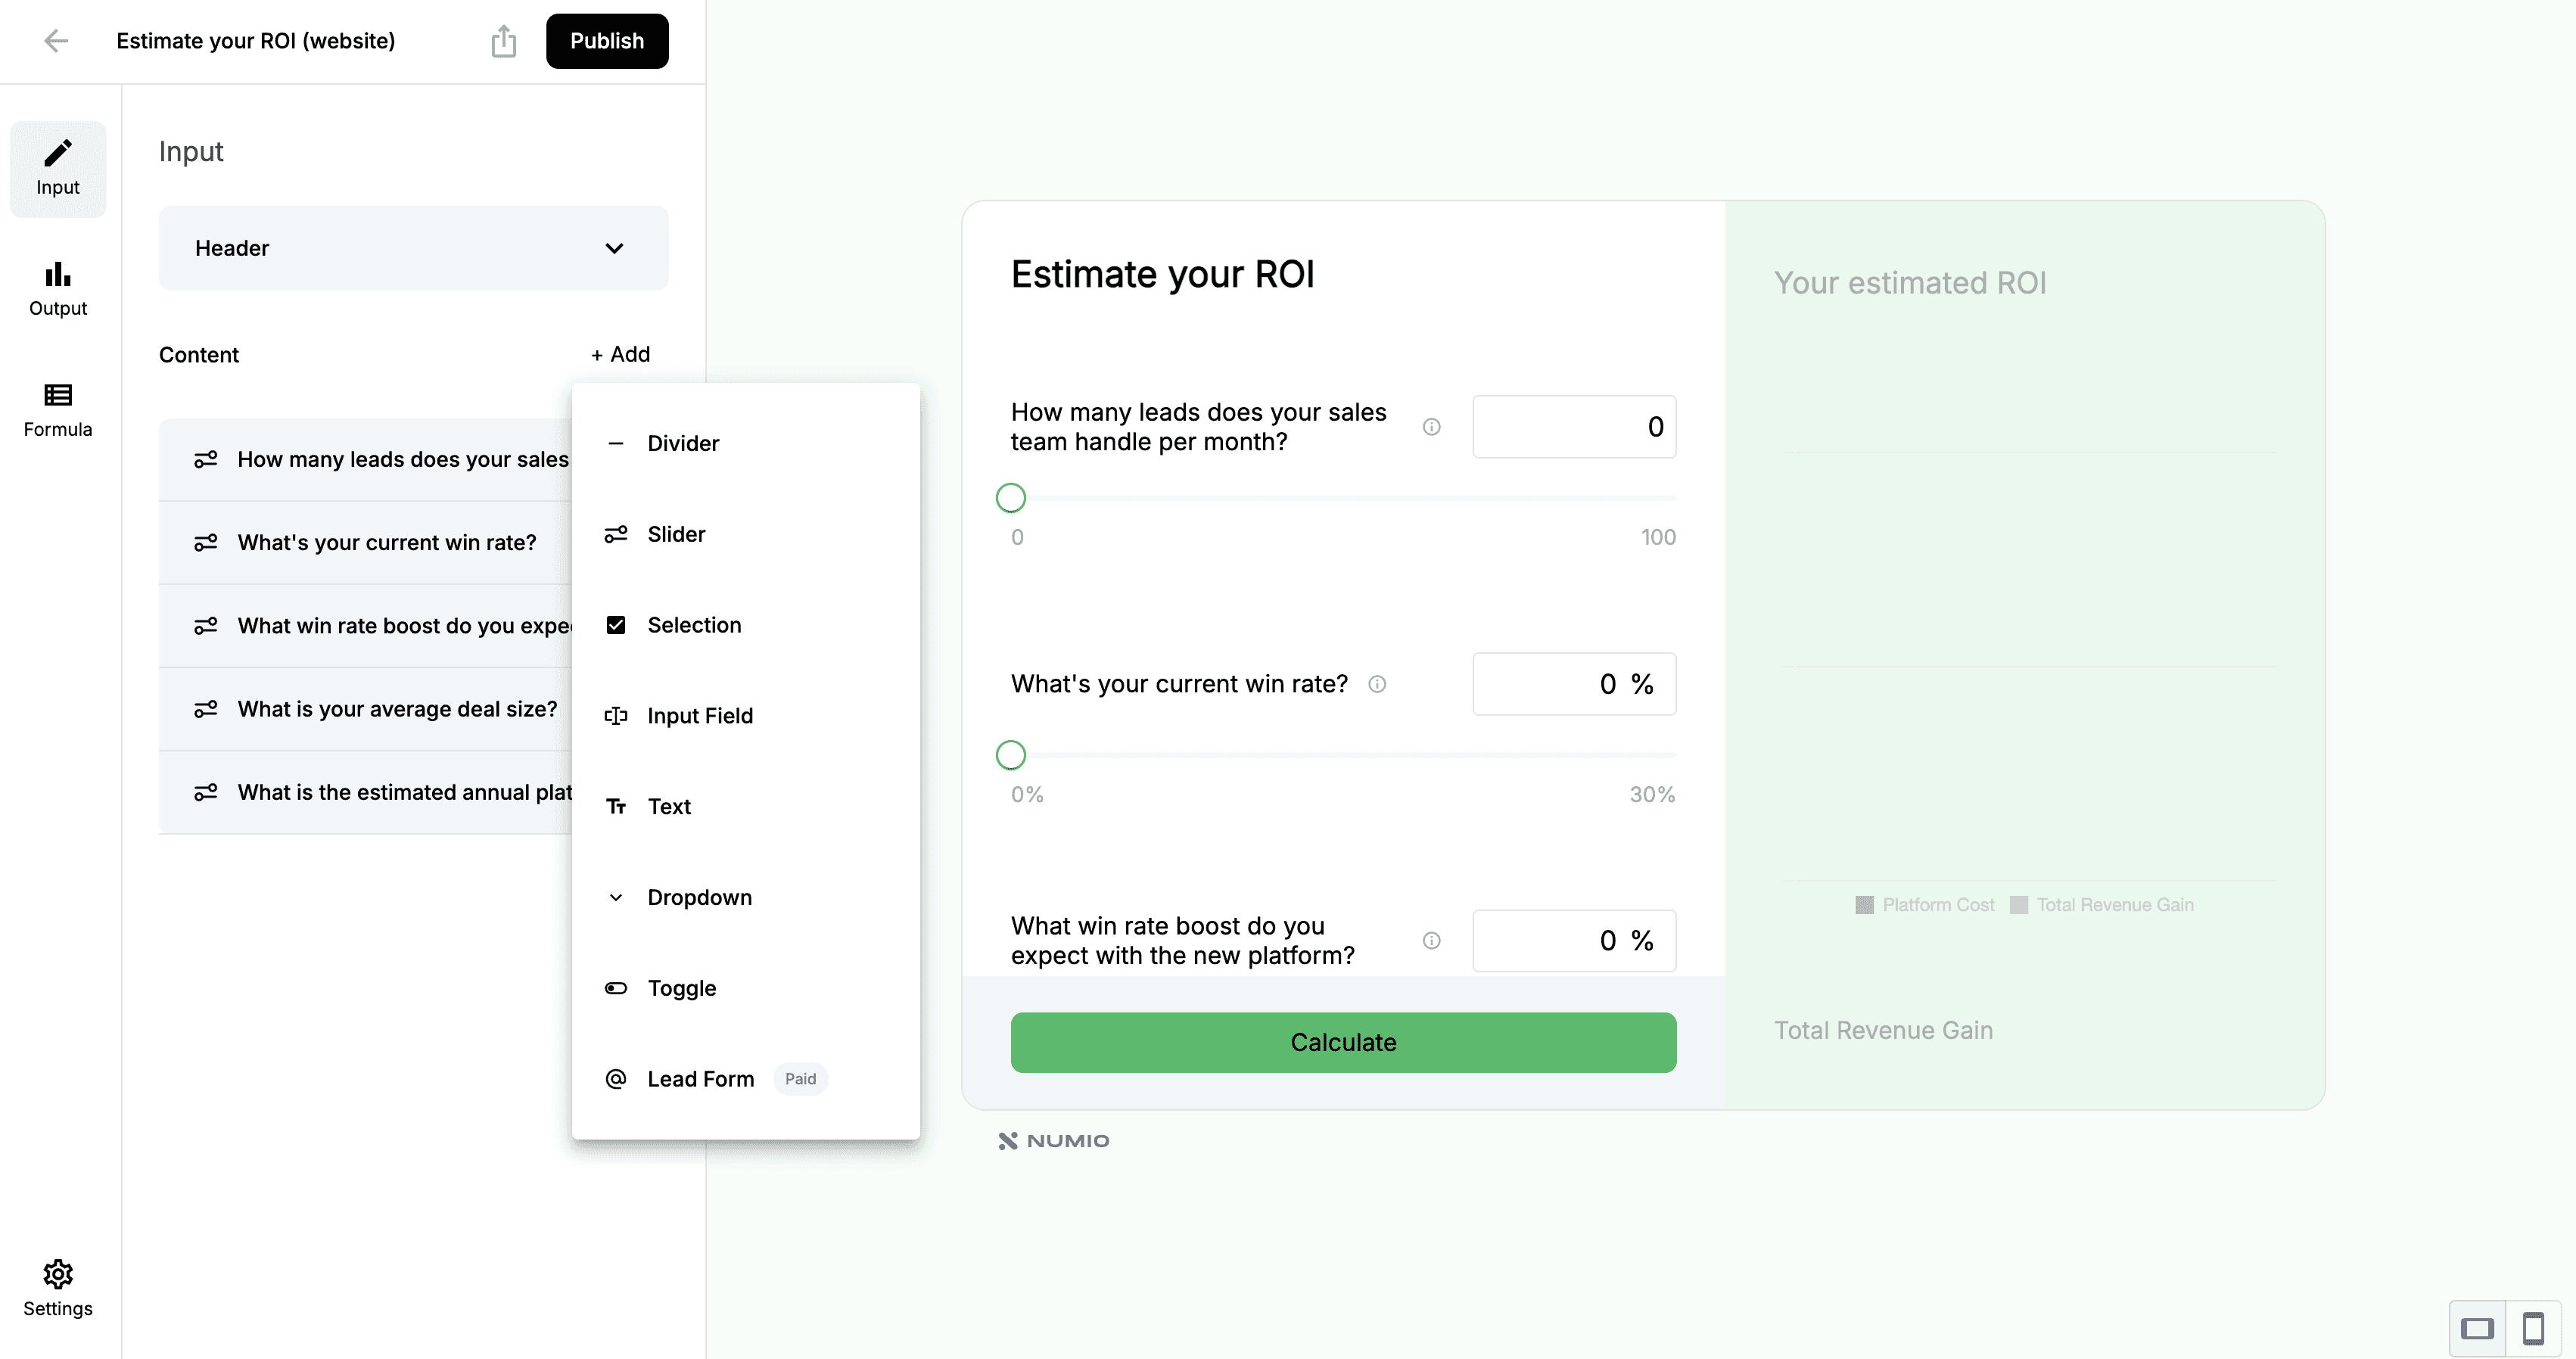
Task: Choose Slider from the add menu
Action: click(676, 534)
